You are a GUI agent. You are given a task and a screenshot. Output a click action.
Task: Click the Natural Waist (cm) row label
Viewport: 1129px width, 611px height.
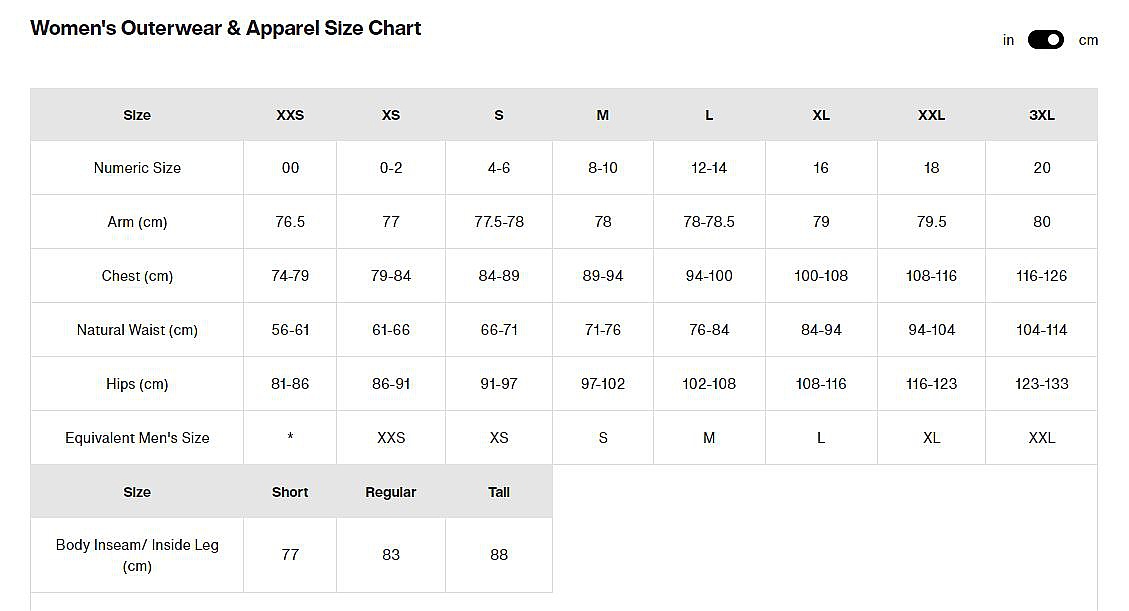pos(137,330)
